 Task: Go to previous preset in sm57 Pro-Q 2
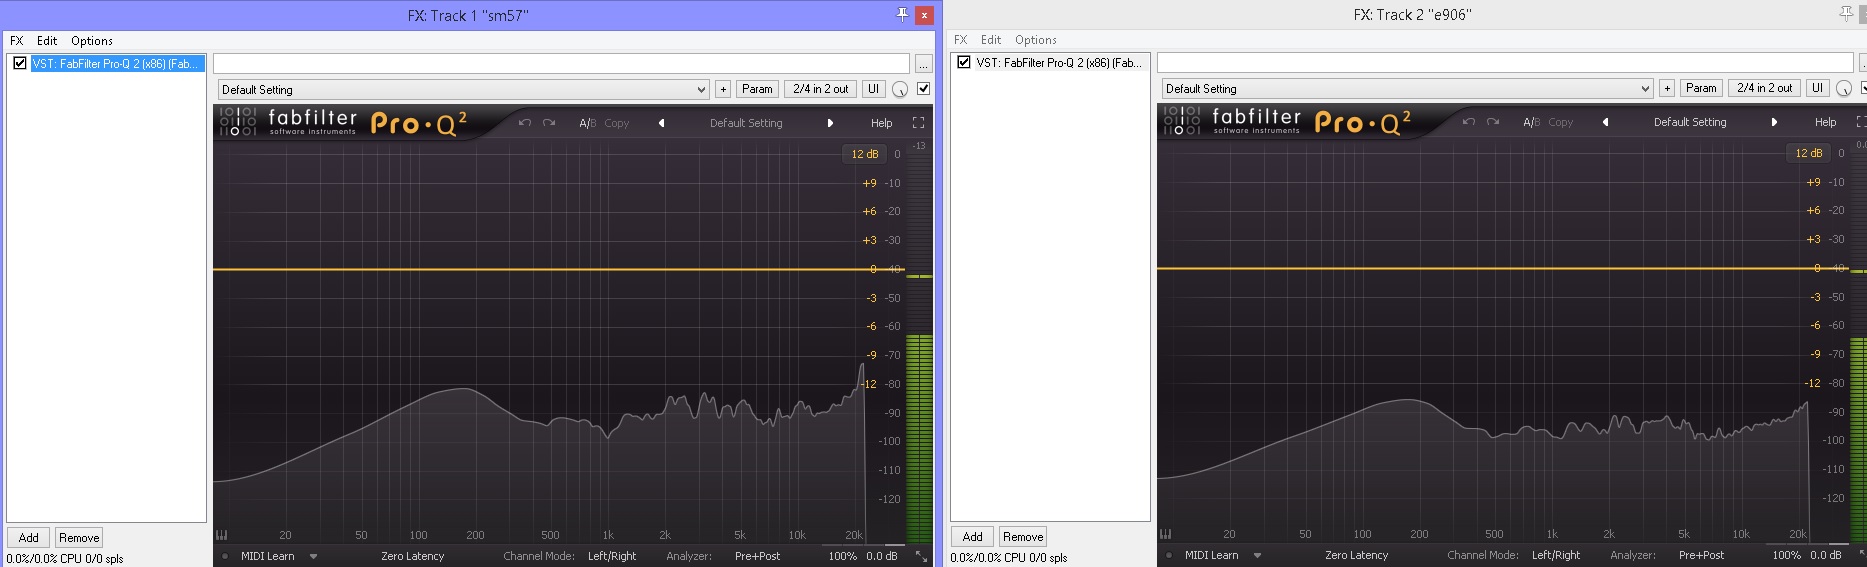click(x=661, y=123)
